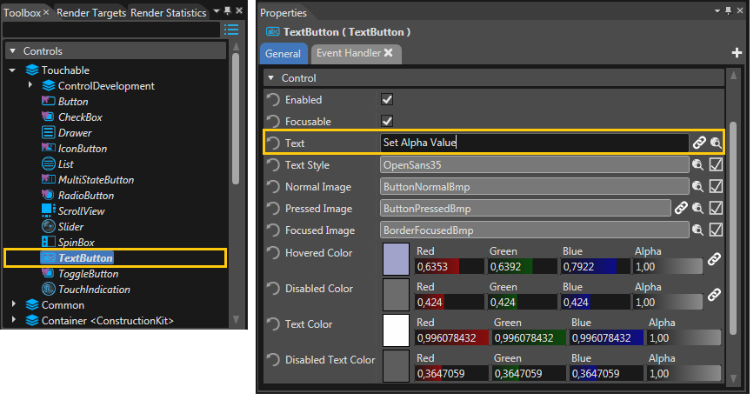
Task: Select the Button control icon in Toolbox
Action: tap(48, 101)
